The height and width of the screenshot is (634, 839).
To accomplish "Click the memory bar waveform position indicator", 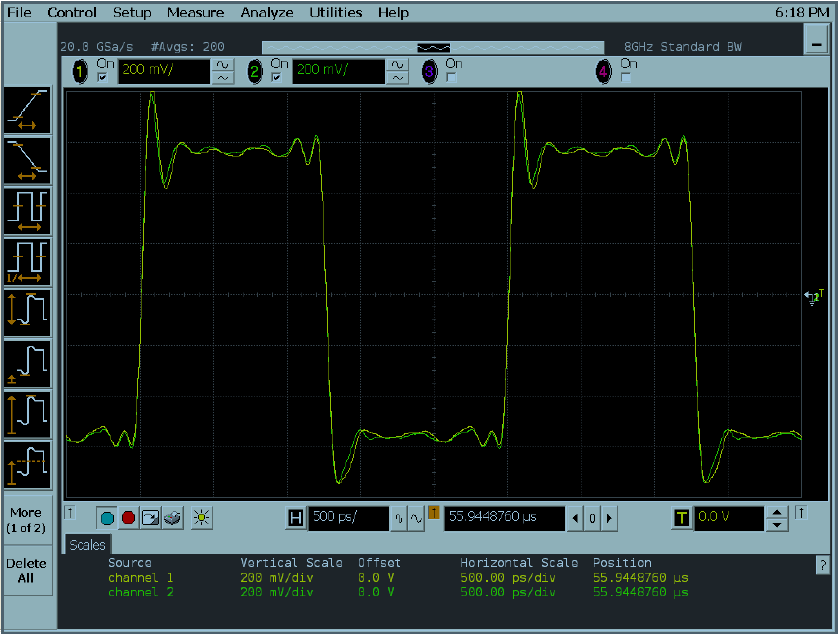I will click(433, 48).
